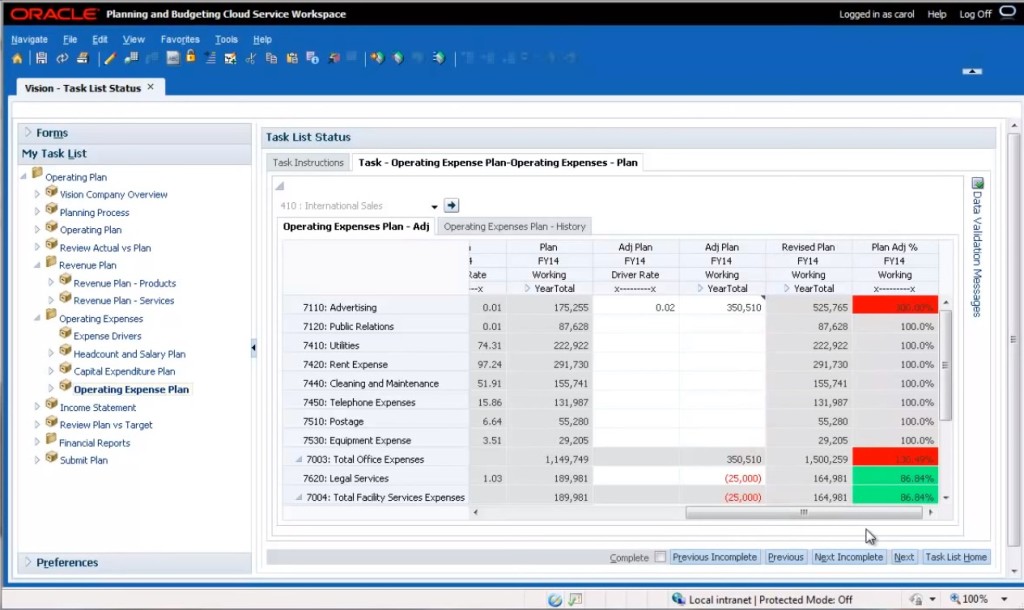The width and height of the screenshot is (1024, 610).
Task: Click the pencil Adjust icon in the toolbar
Action: 110,58
